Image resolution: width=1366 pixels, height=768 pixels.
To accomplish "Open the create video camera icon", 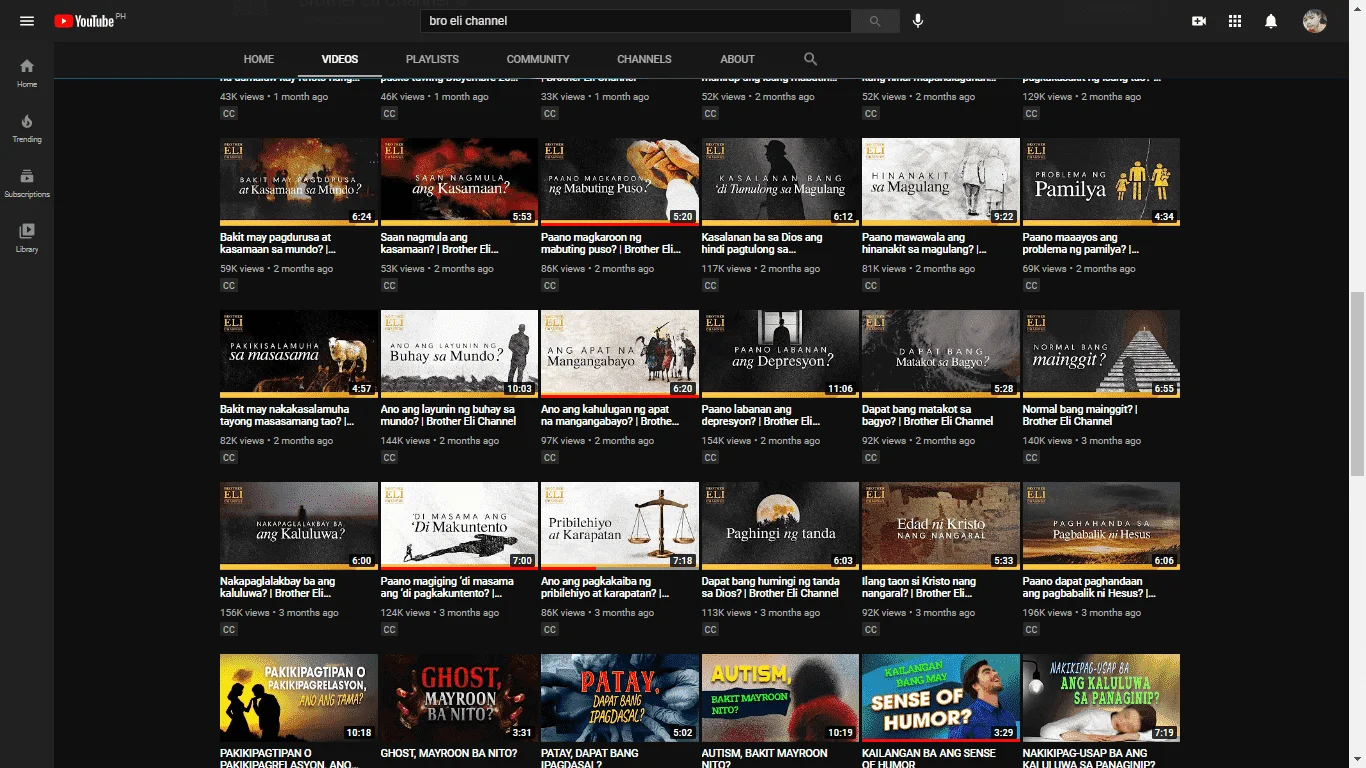I will [x=1199, y=21].
